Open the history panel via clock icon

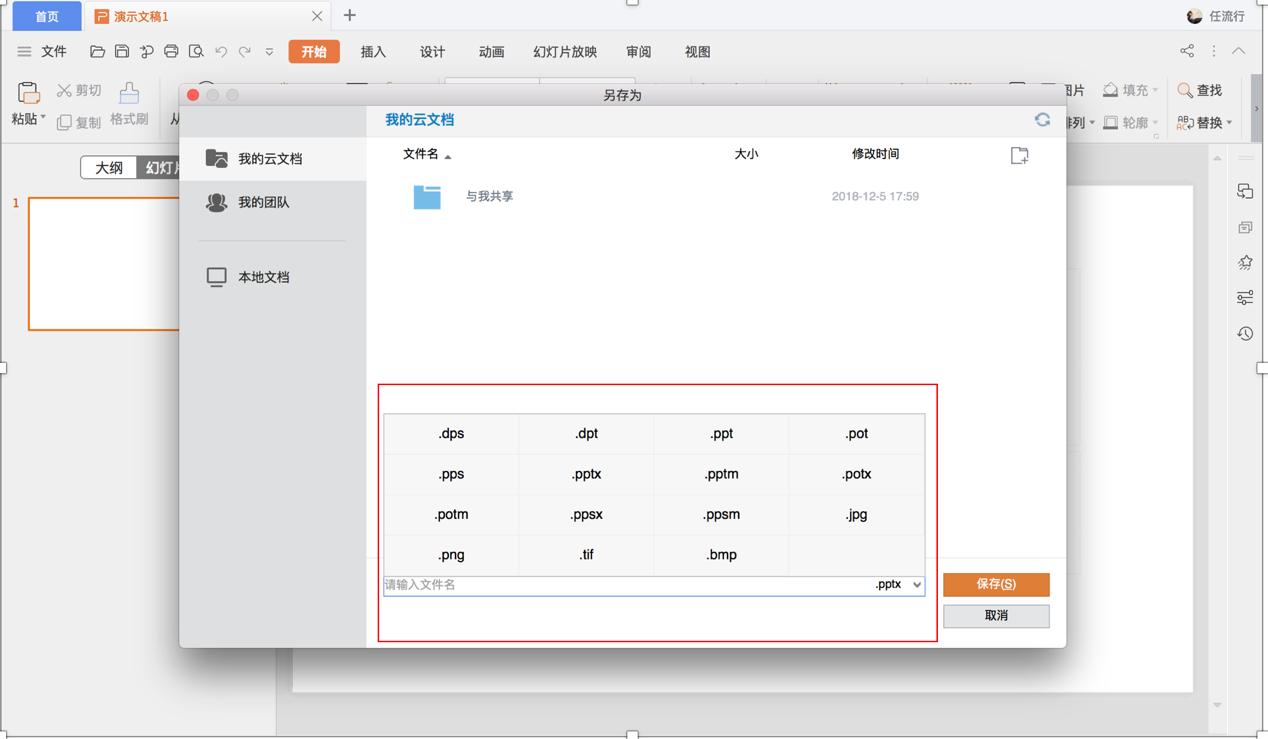tap(1244, 333)
